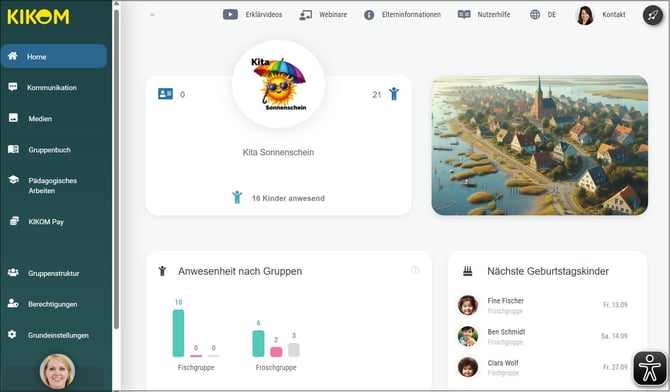The height and width of the screenshot is (392, 670).
Task: Open Kontakt link
Action: pyautogui.click(x=614, y=15)
